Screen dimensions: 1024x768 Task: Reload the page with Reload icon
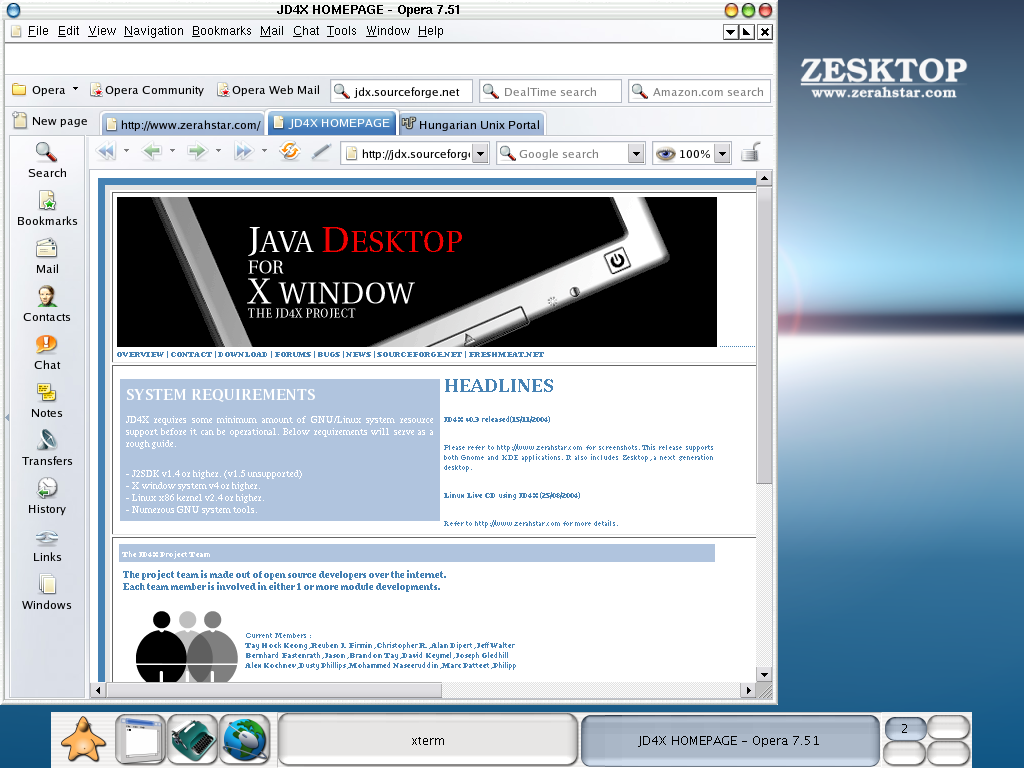(289, 152)
